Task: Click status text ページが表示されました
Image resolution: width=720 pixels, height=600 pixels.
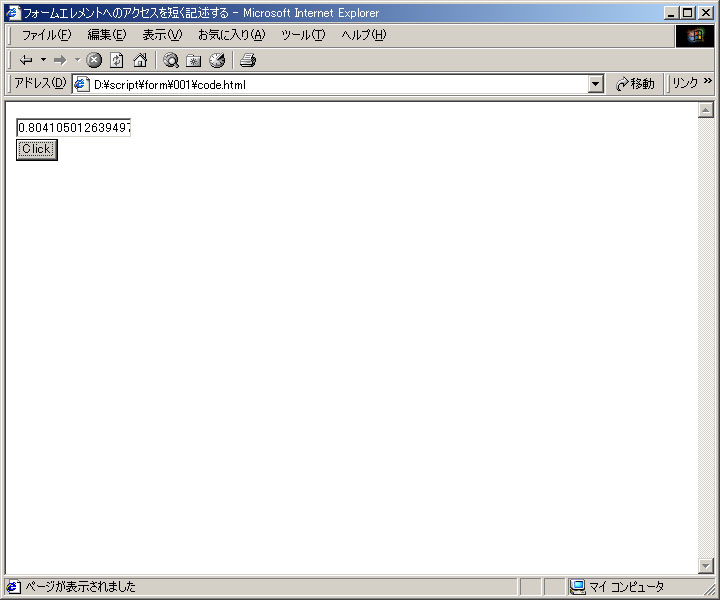Action: (x=80, y=587)
